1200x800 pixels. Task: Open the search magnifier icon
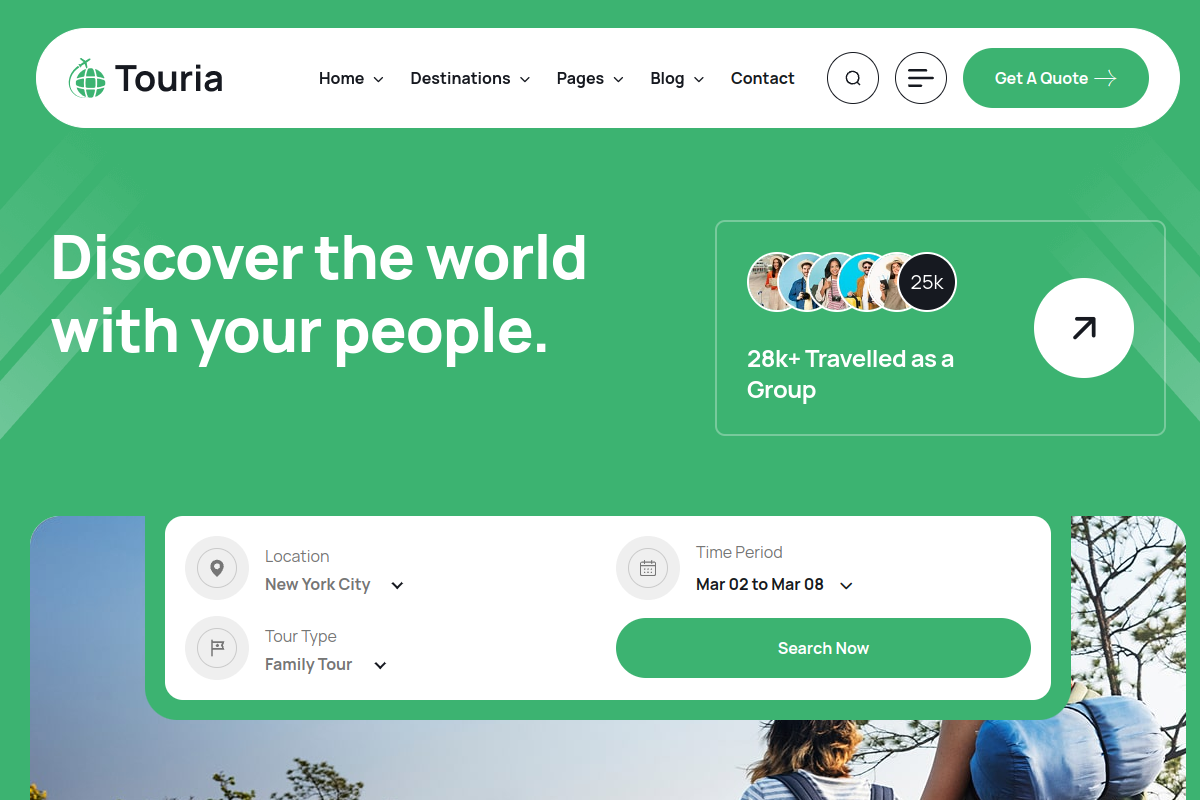pos(853,78)
